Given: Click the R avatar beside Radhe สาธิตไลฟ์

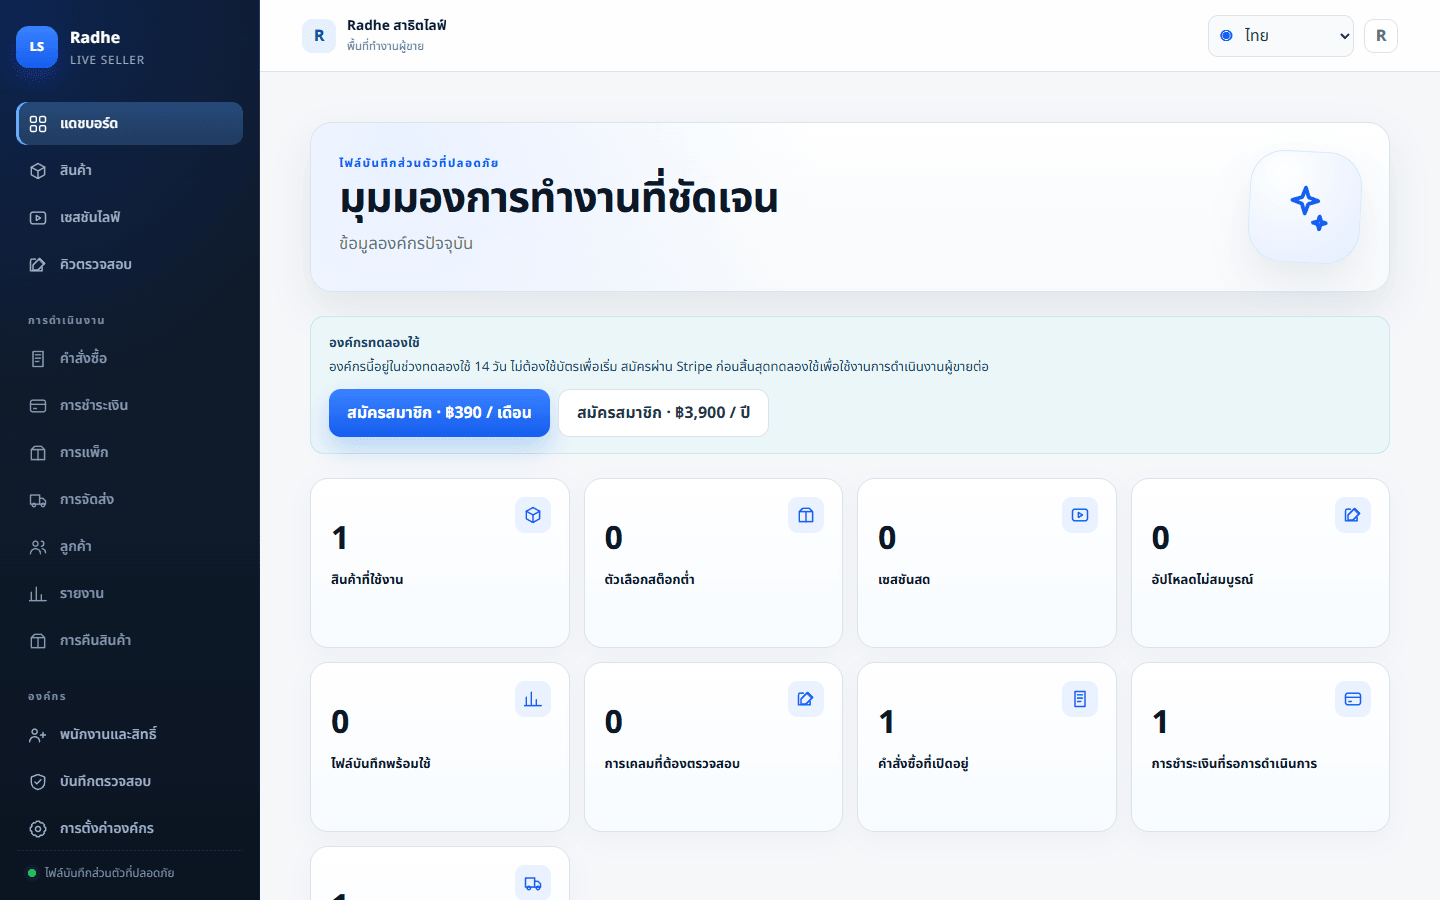Looking at the screenshot, I should 319,36.
